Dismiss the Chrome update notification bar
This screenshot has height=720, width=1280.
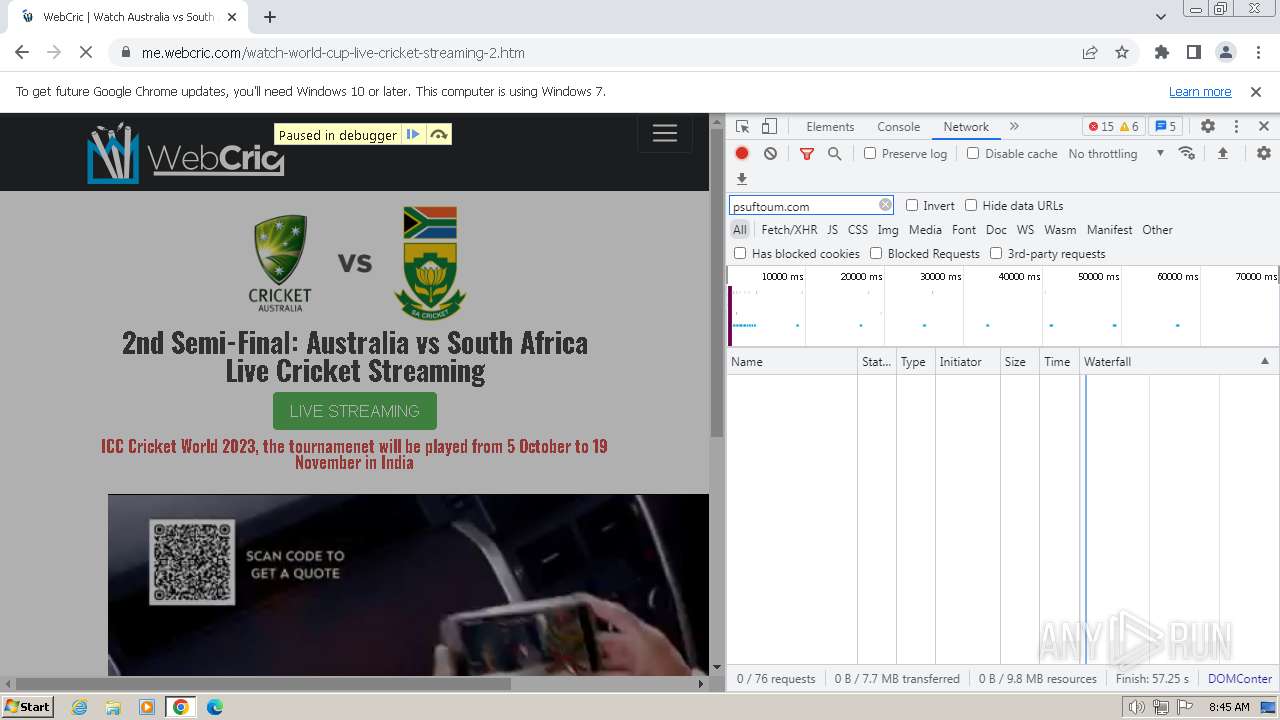(x=1256, y=91)
